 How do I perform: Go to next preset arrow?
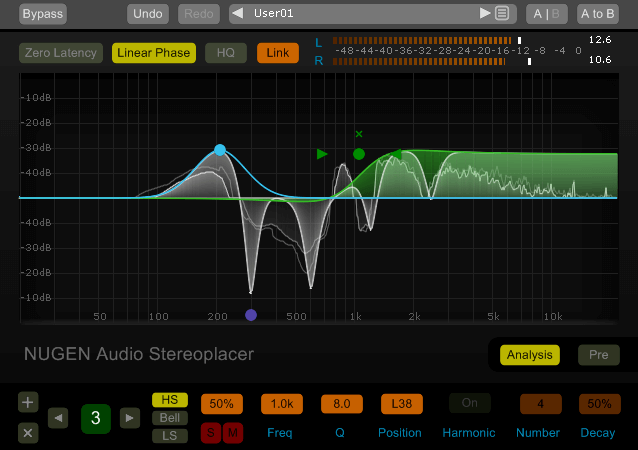point(485,13)
